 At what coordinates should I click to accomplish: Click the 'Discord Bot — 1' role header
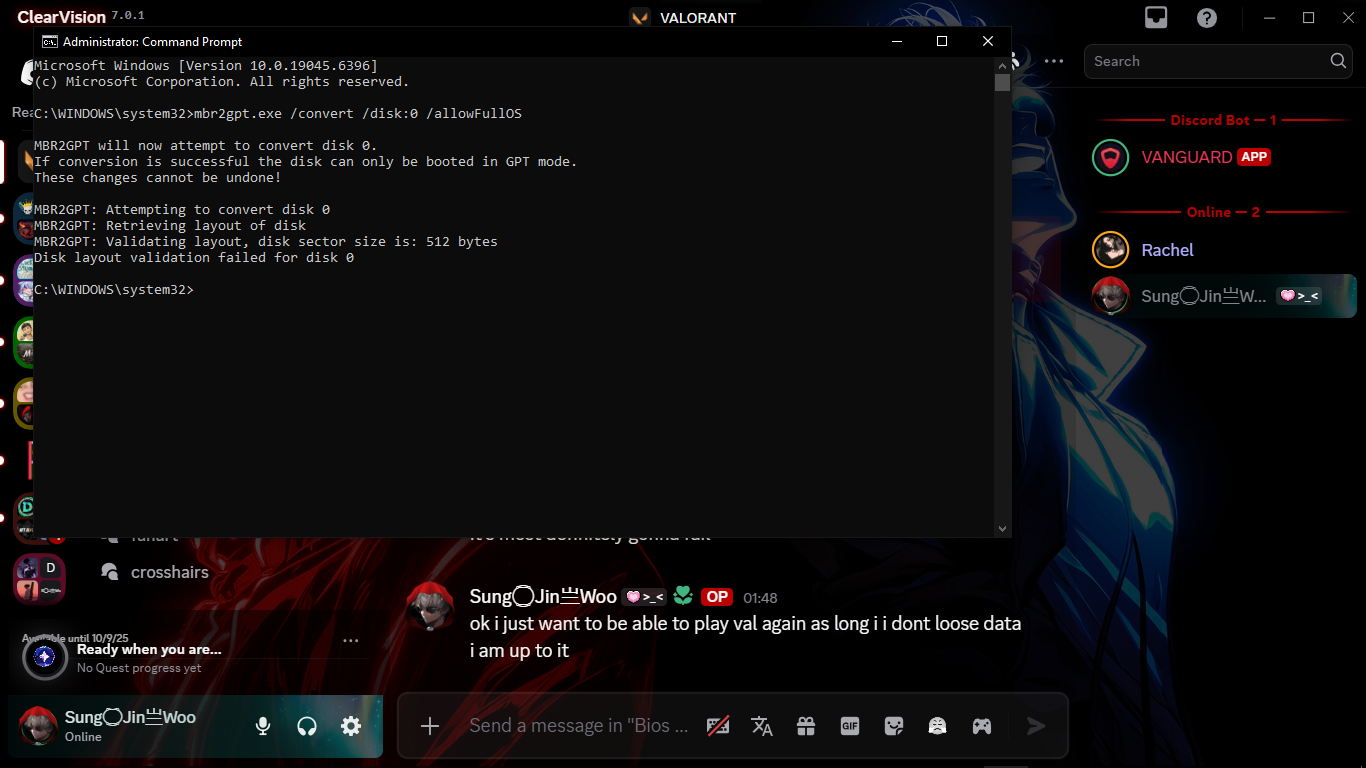point(1224,120)
